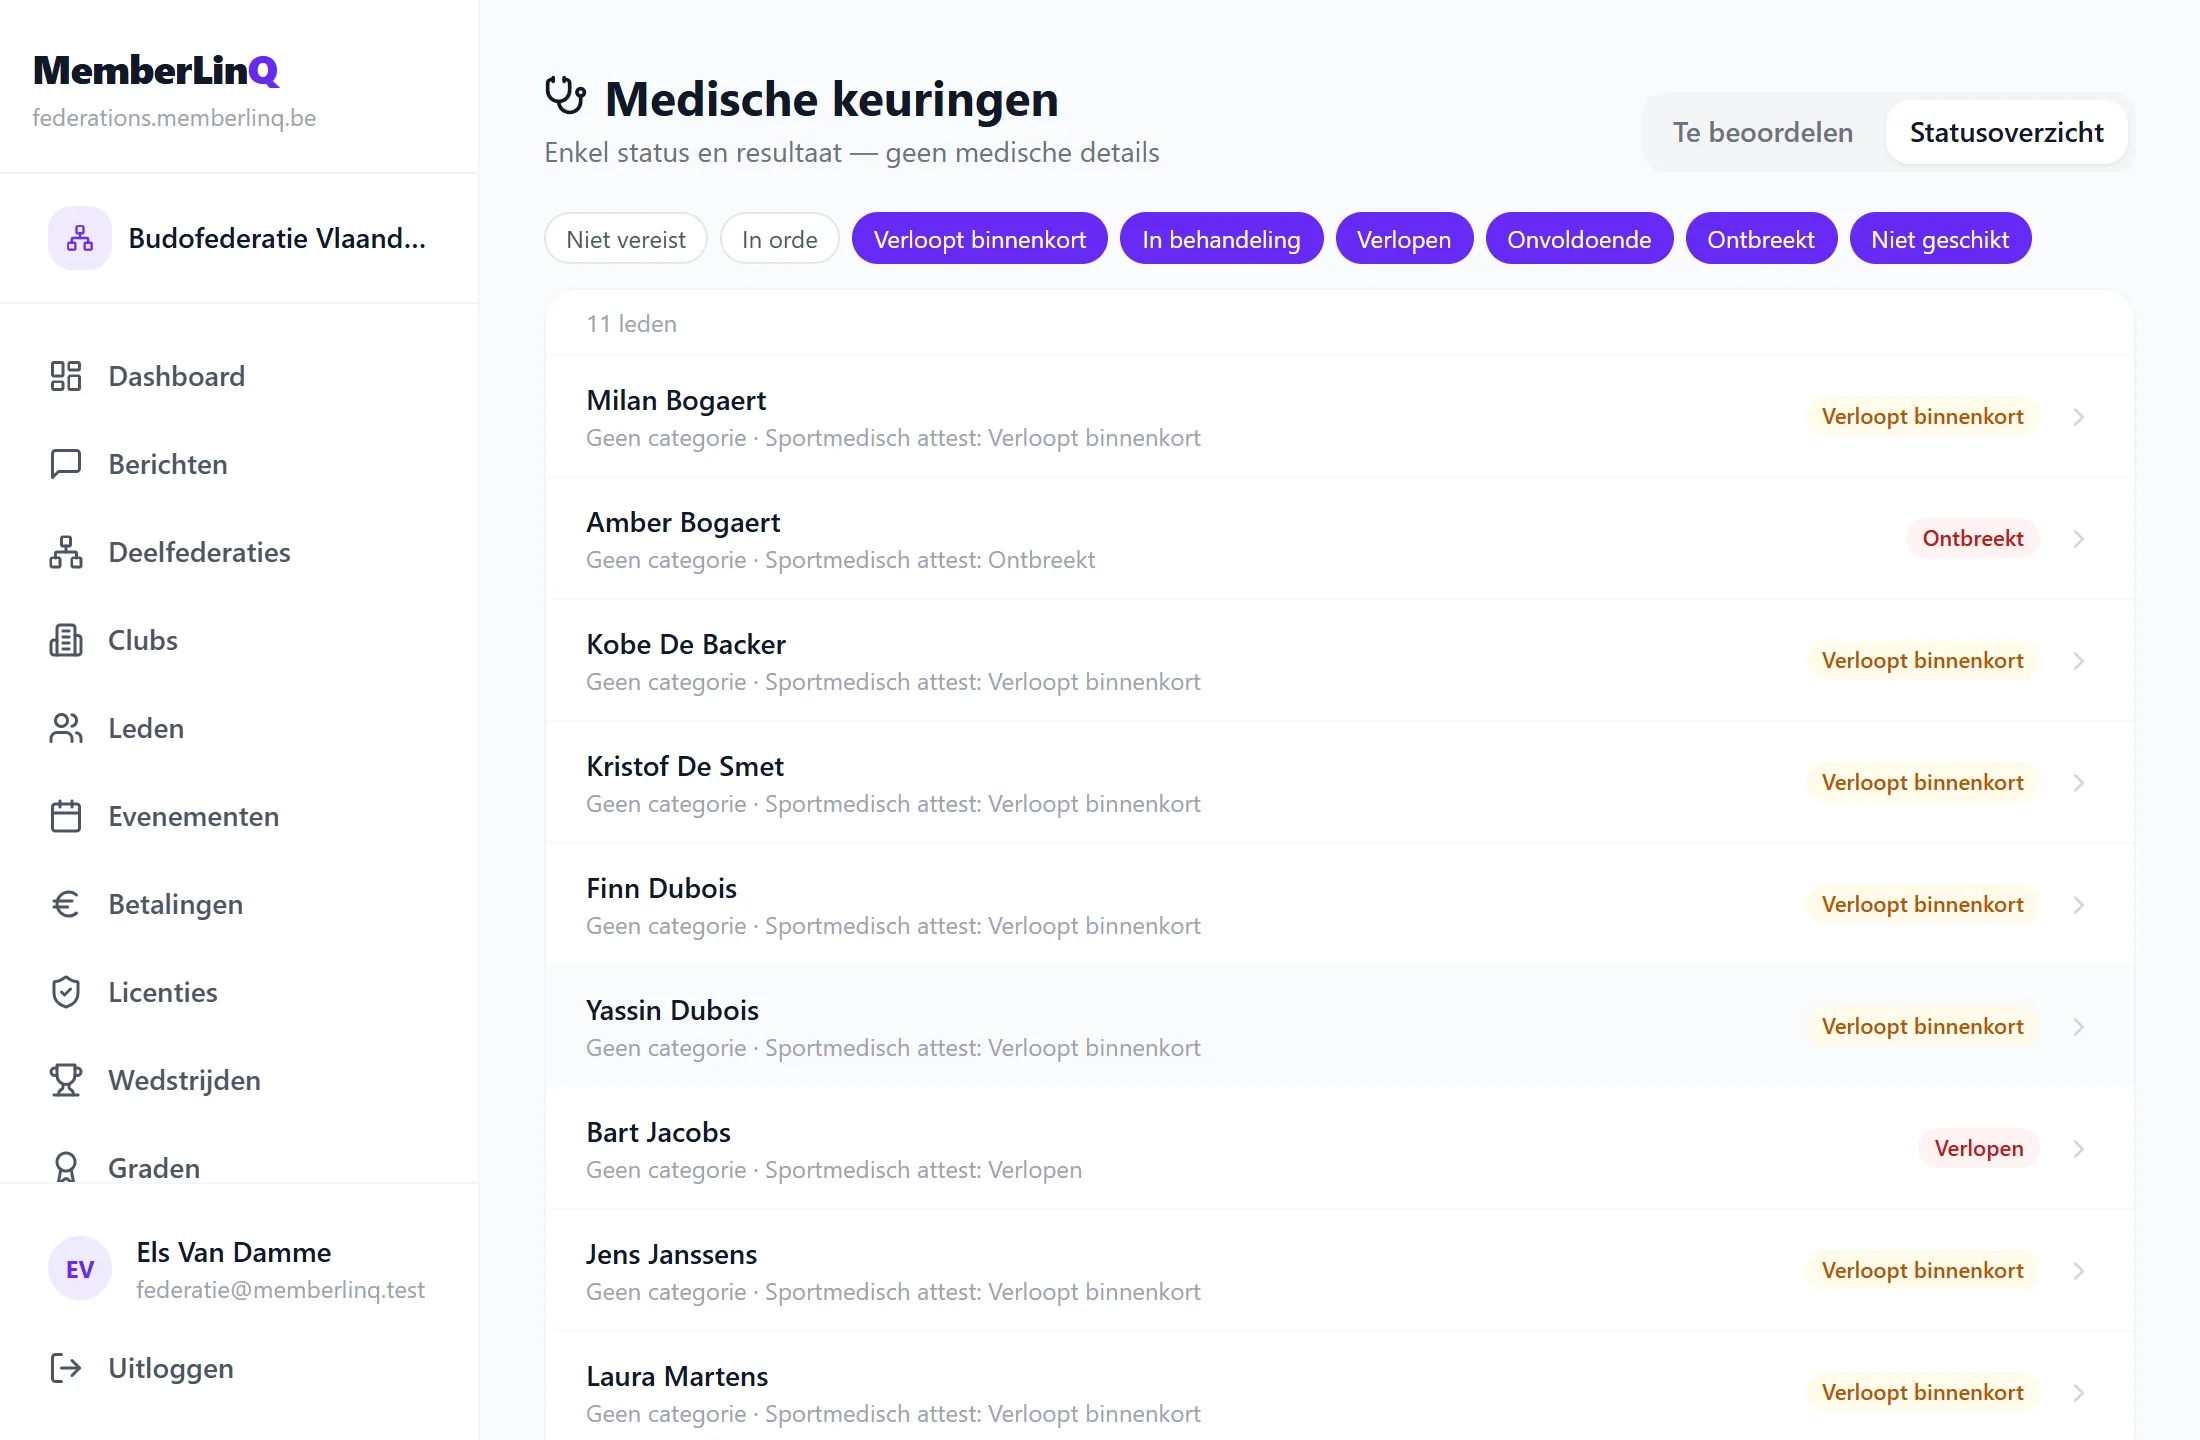This screenshot has width=2200, height=1440.
Task: Open Amber Bogaert's row chevron
Action: (2079, 539)
